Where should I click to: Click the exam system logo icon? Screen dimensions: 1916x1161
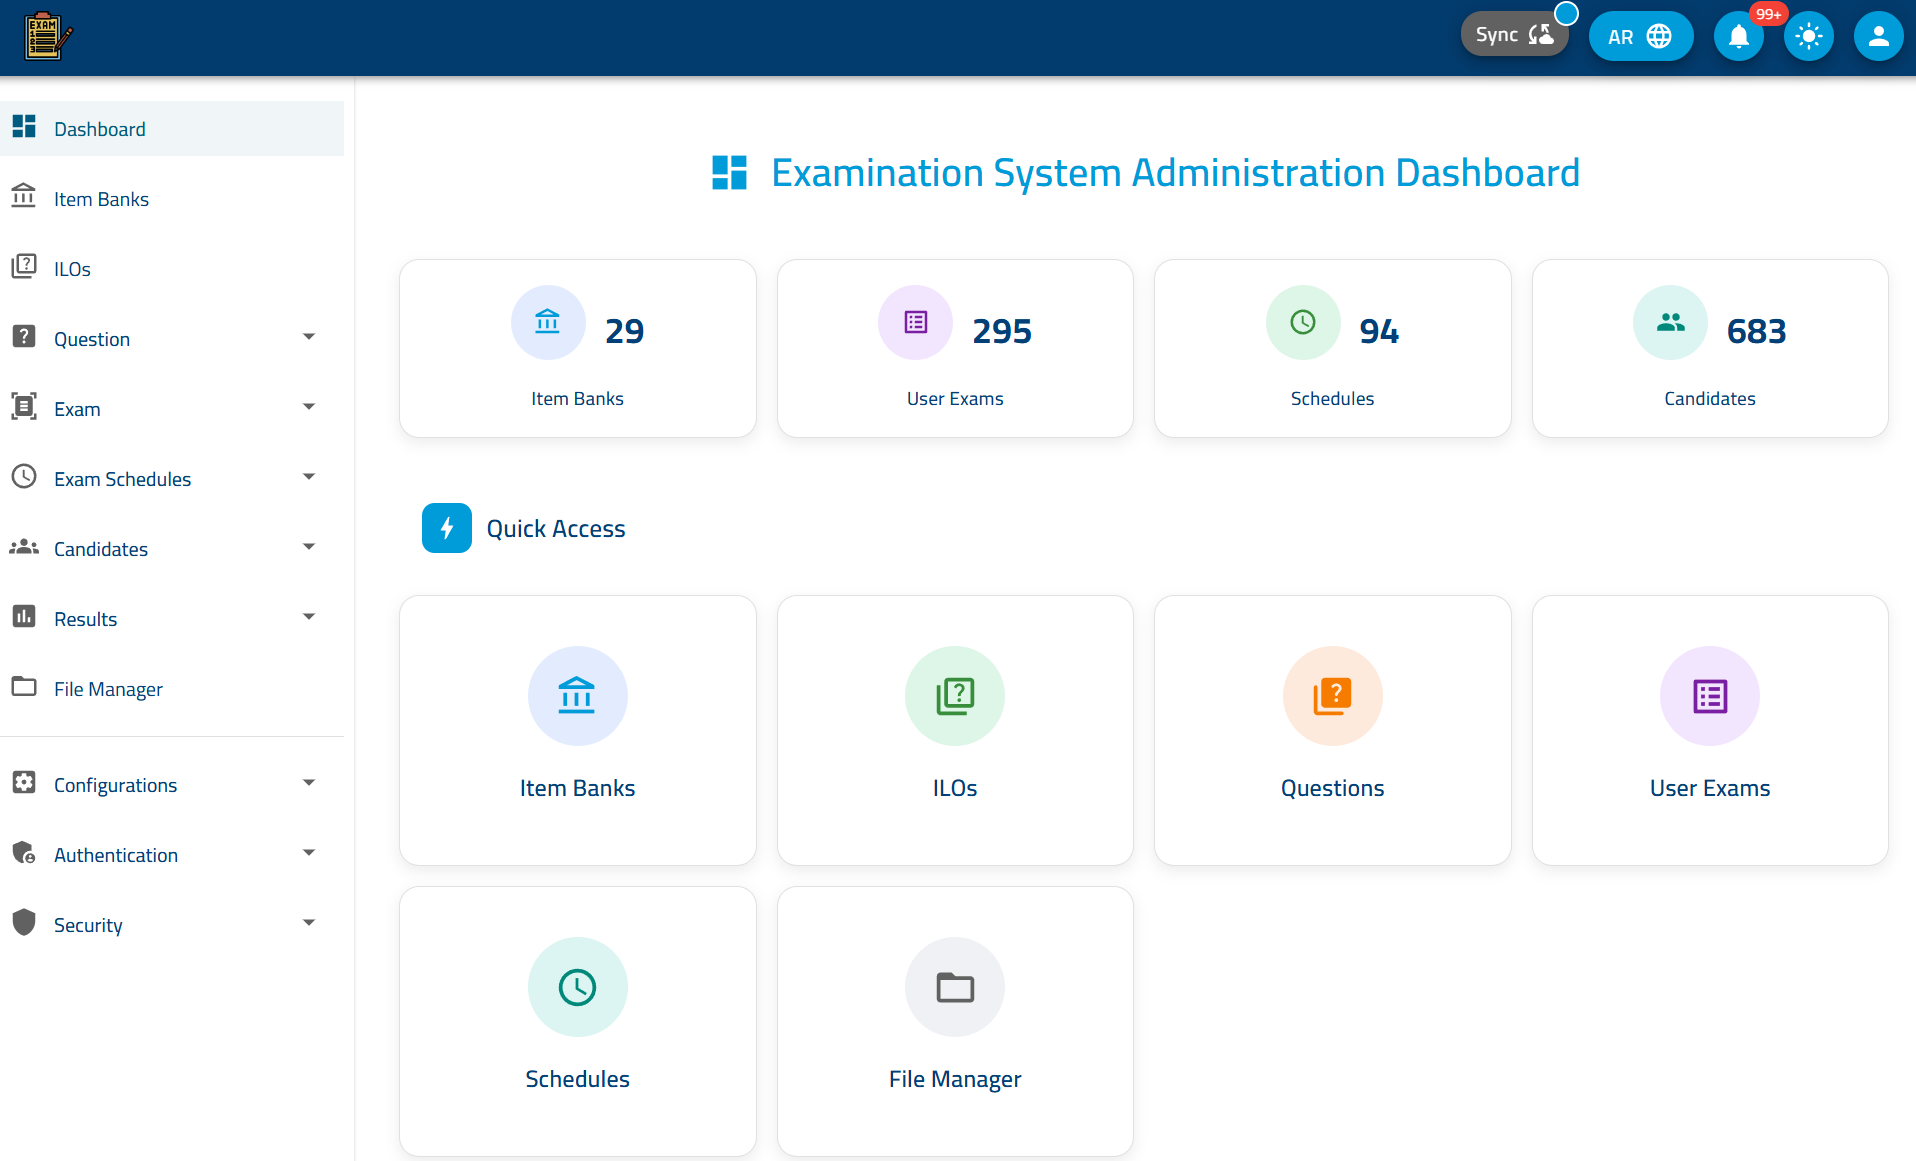(44, 35)
